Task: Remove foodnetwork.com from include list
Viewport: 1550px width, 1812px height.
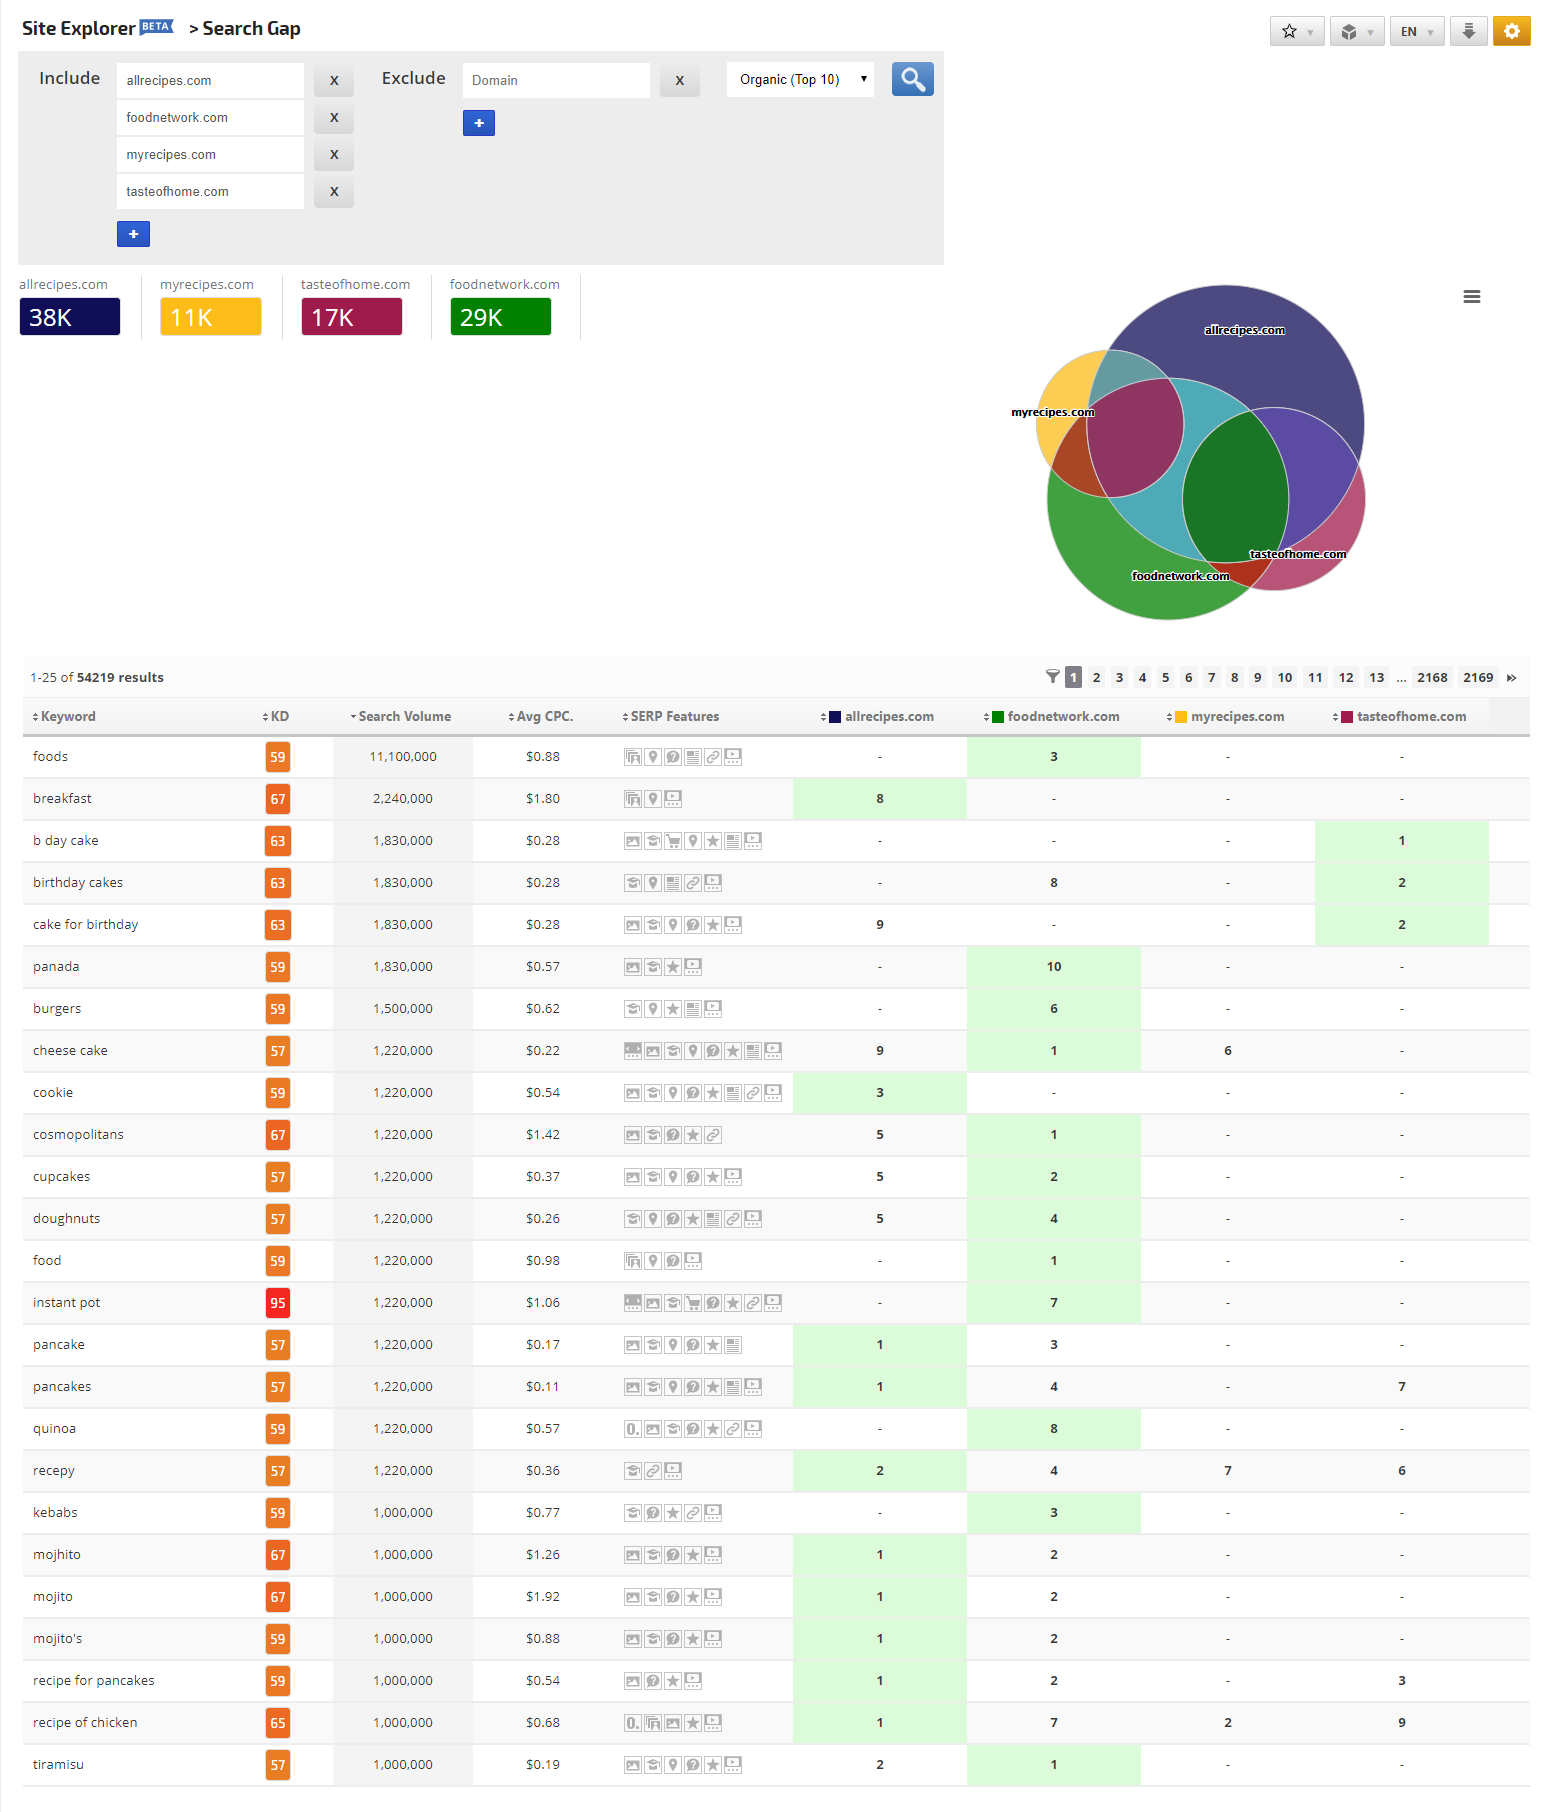Action: coord(334,118)
